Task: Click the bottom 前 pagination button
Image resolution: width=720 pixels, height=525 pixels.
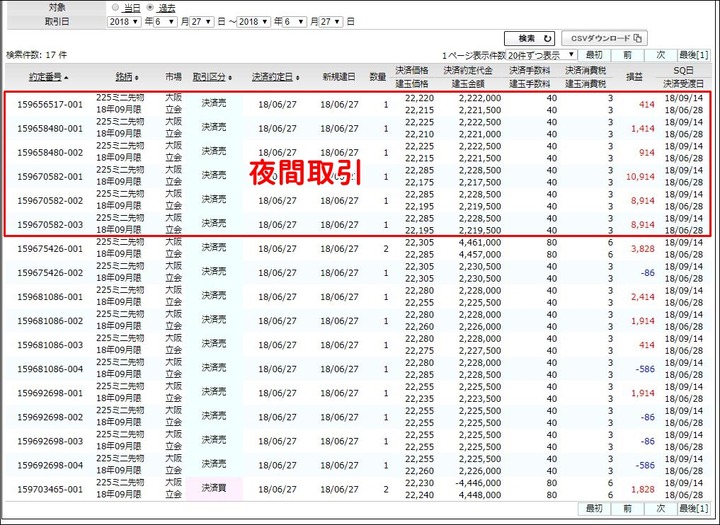Action: [627, 508]
